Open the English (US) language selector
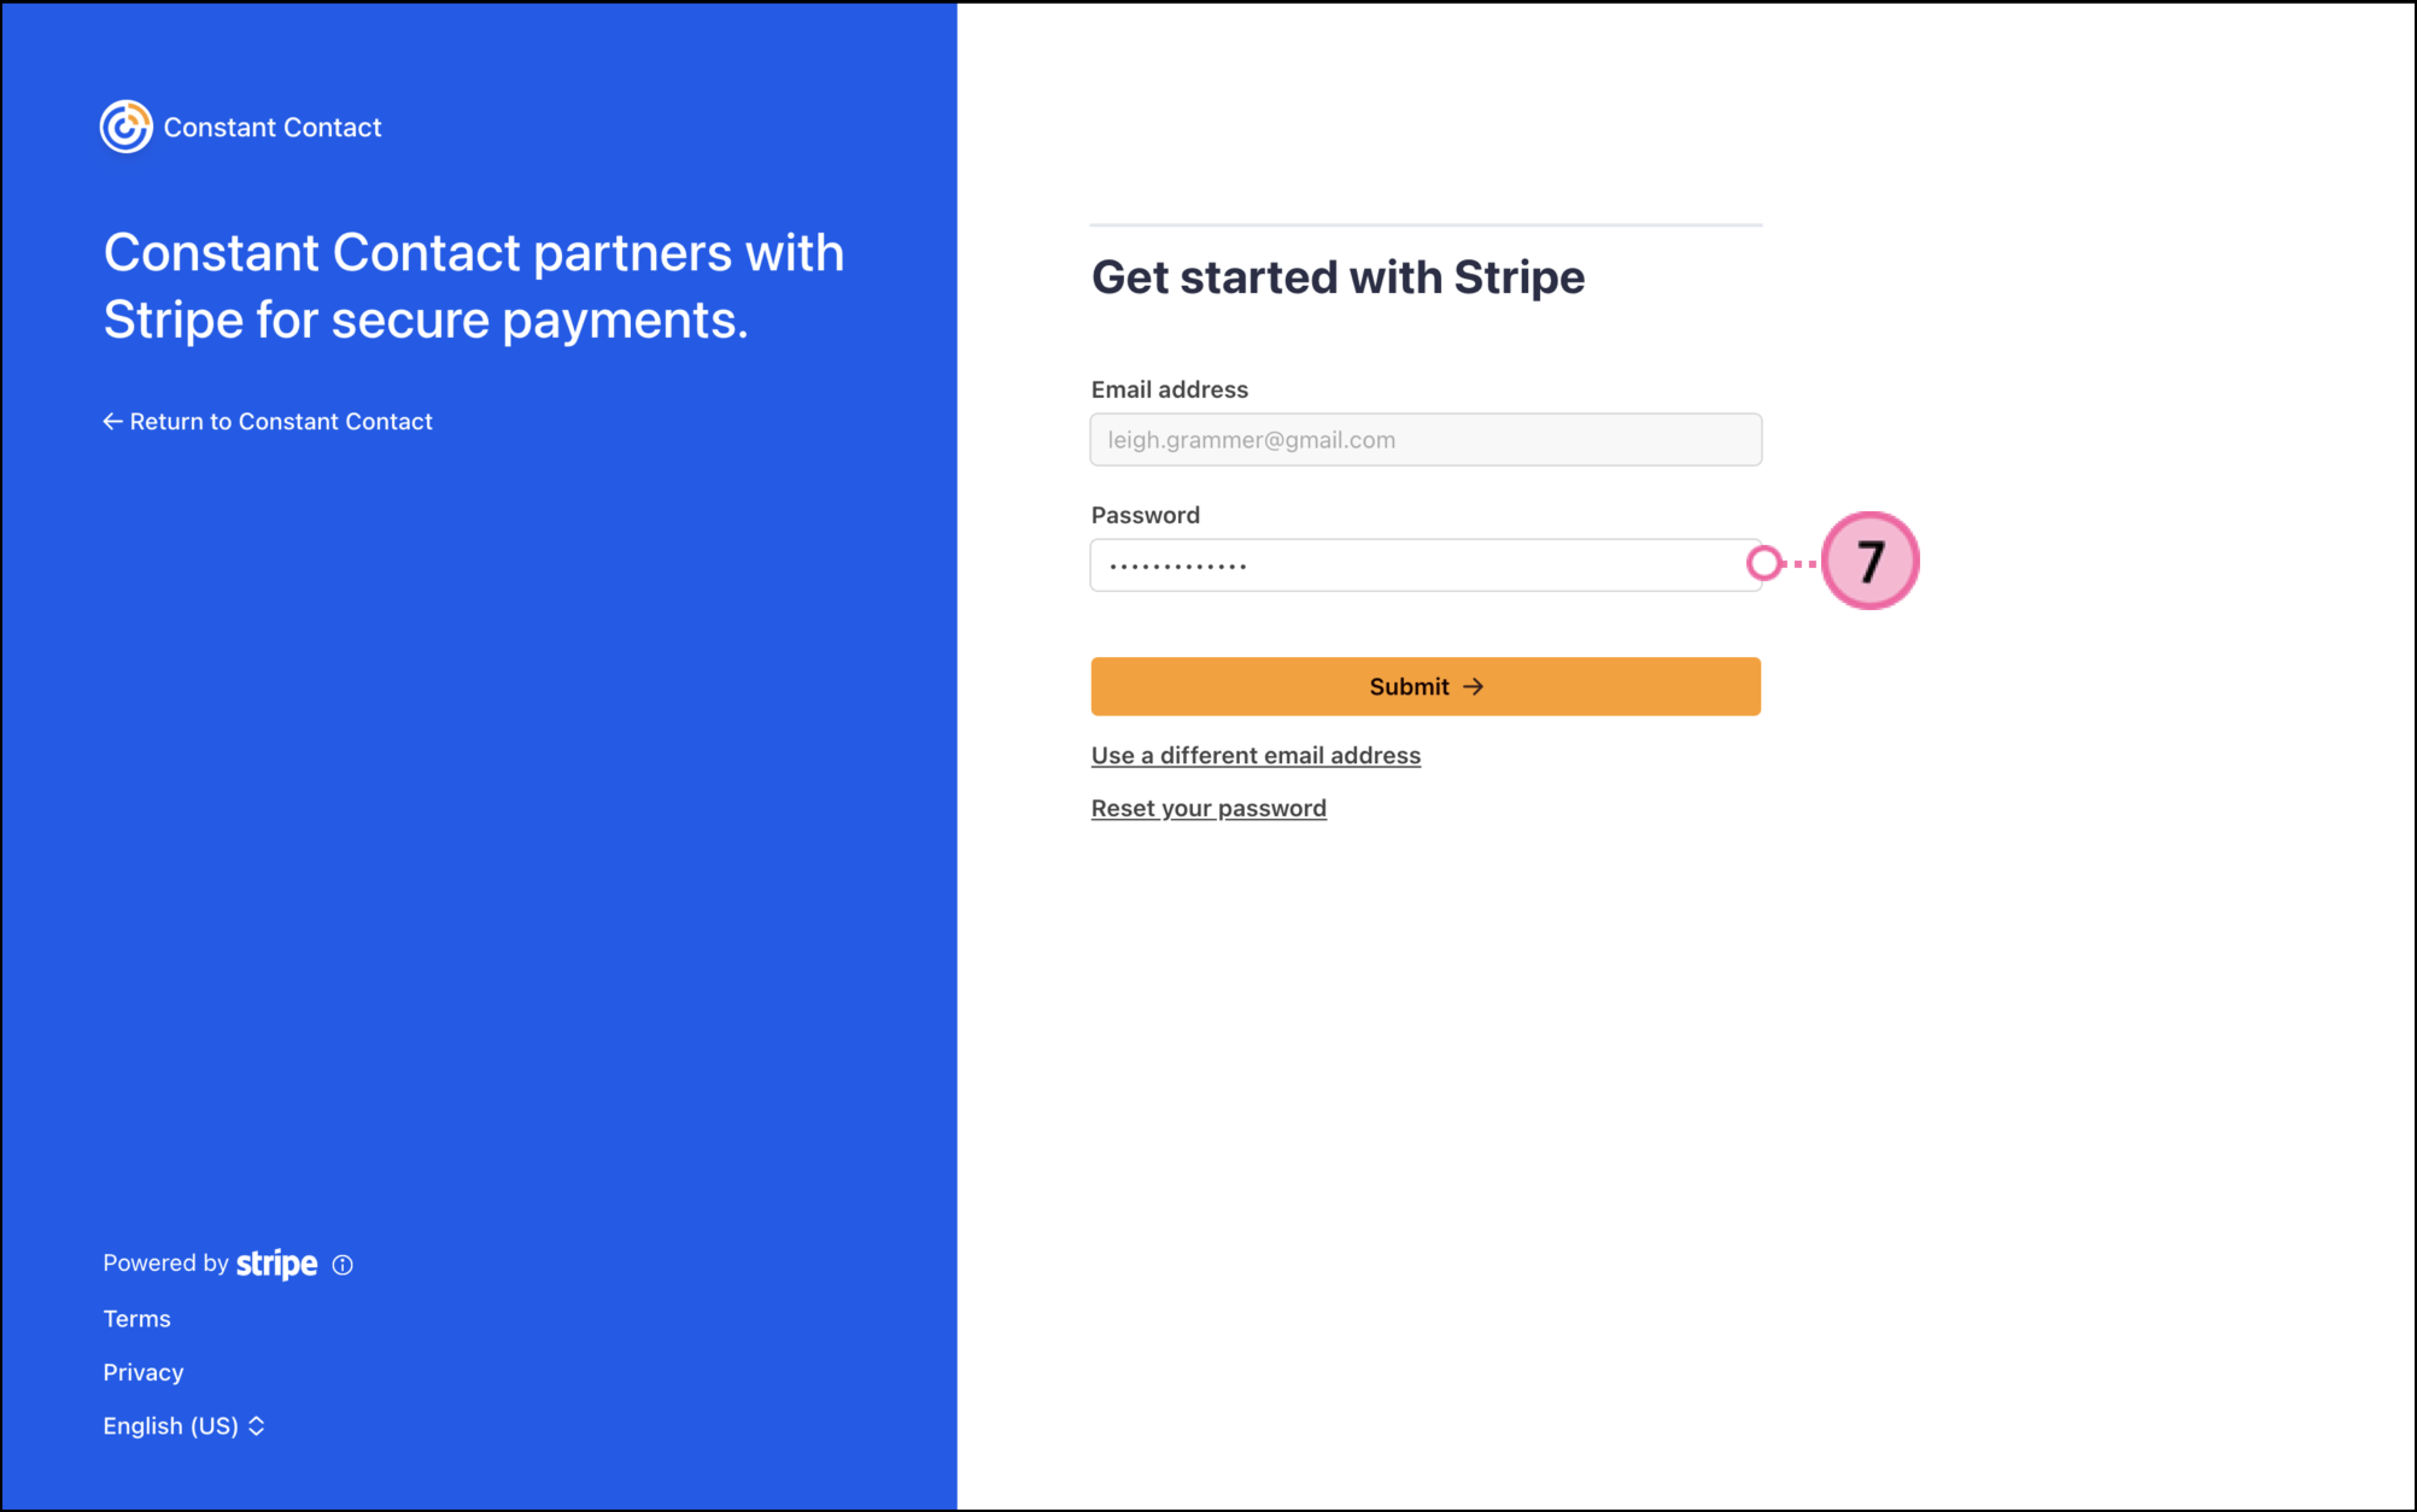The height and width of the screenshot is (1512, 2417). tap(171, 1426)
